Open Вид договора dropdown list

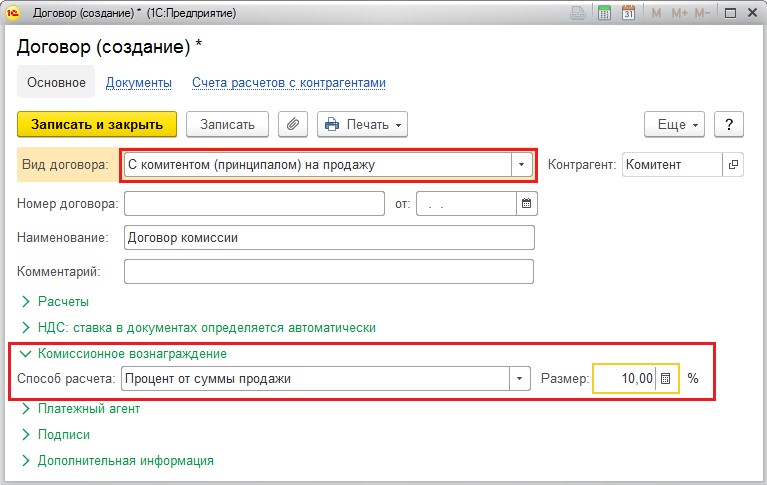click(x=521, y=164)
